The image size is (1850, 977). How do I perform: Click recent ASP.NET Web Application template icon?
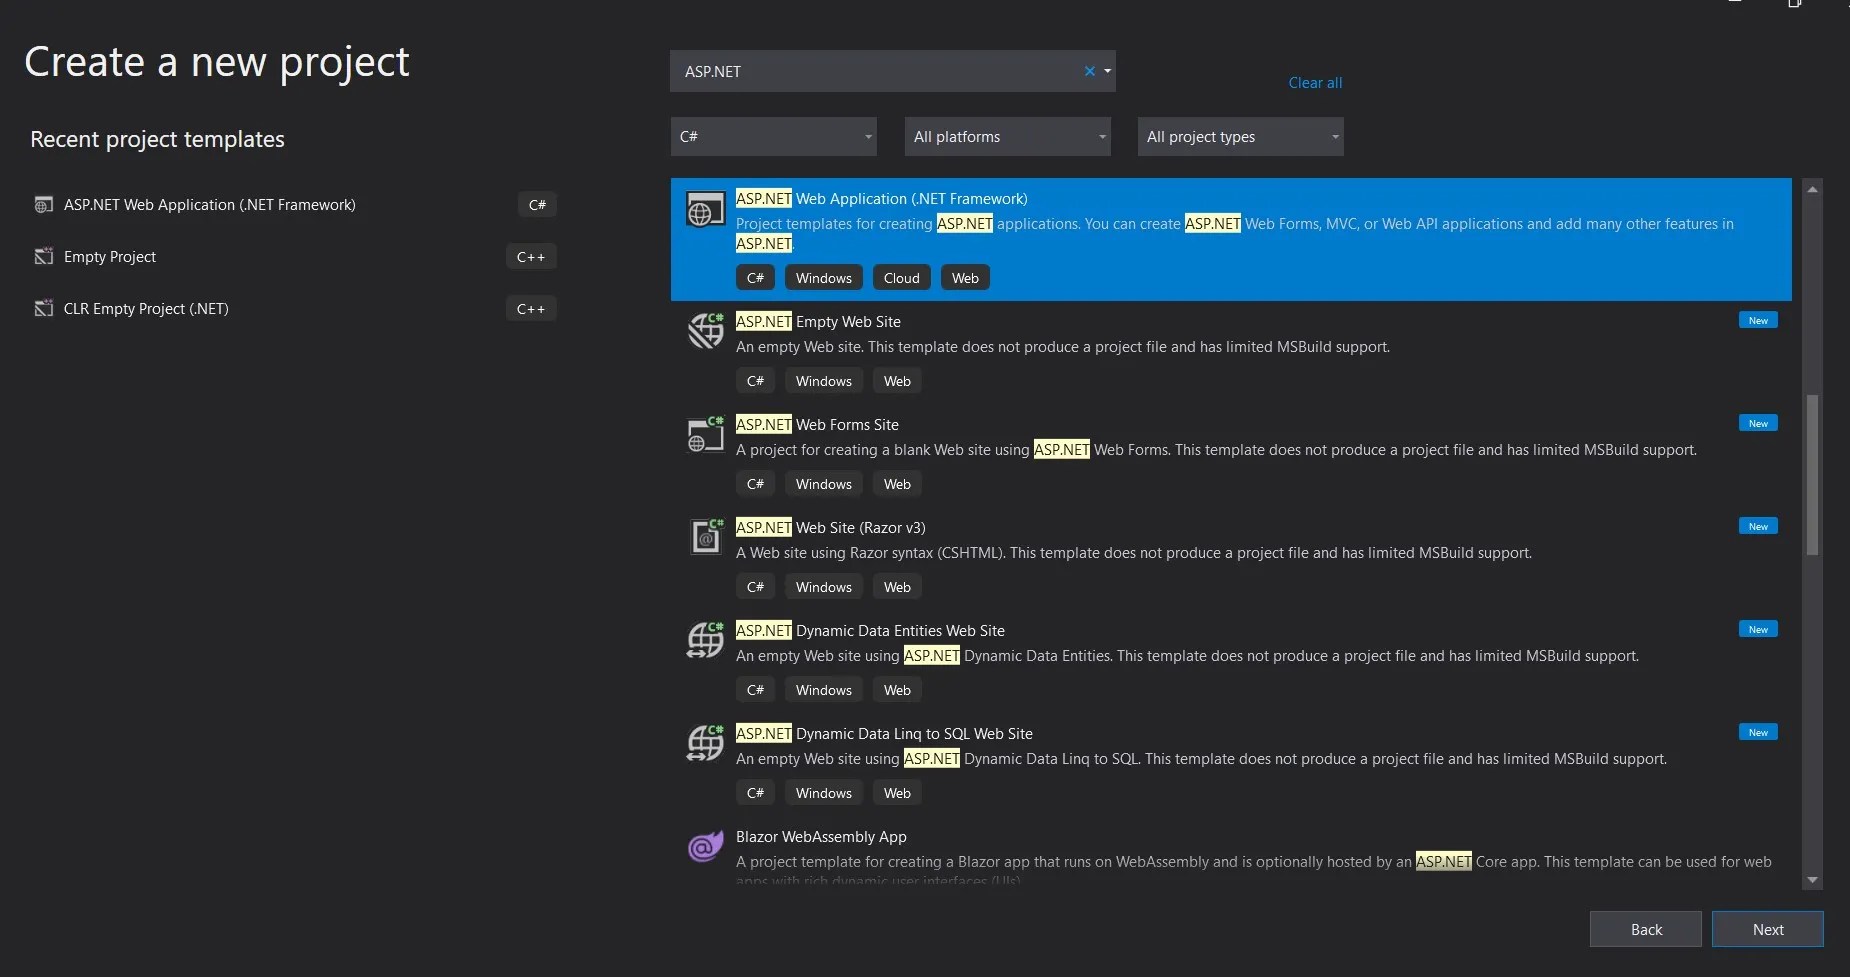click(x=43, y=205)
